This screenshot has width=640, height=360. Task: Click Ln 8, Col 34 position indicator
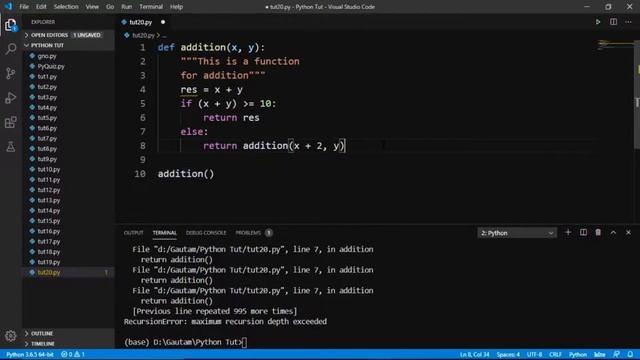click(474, 355)
